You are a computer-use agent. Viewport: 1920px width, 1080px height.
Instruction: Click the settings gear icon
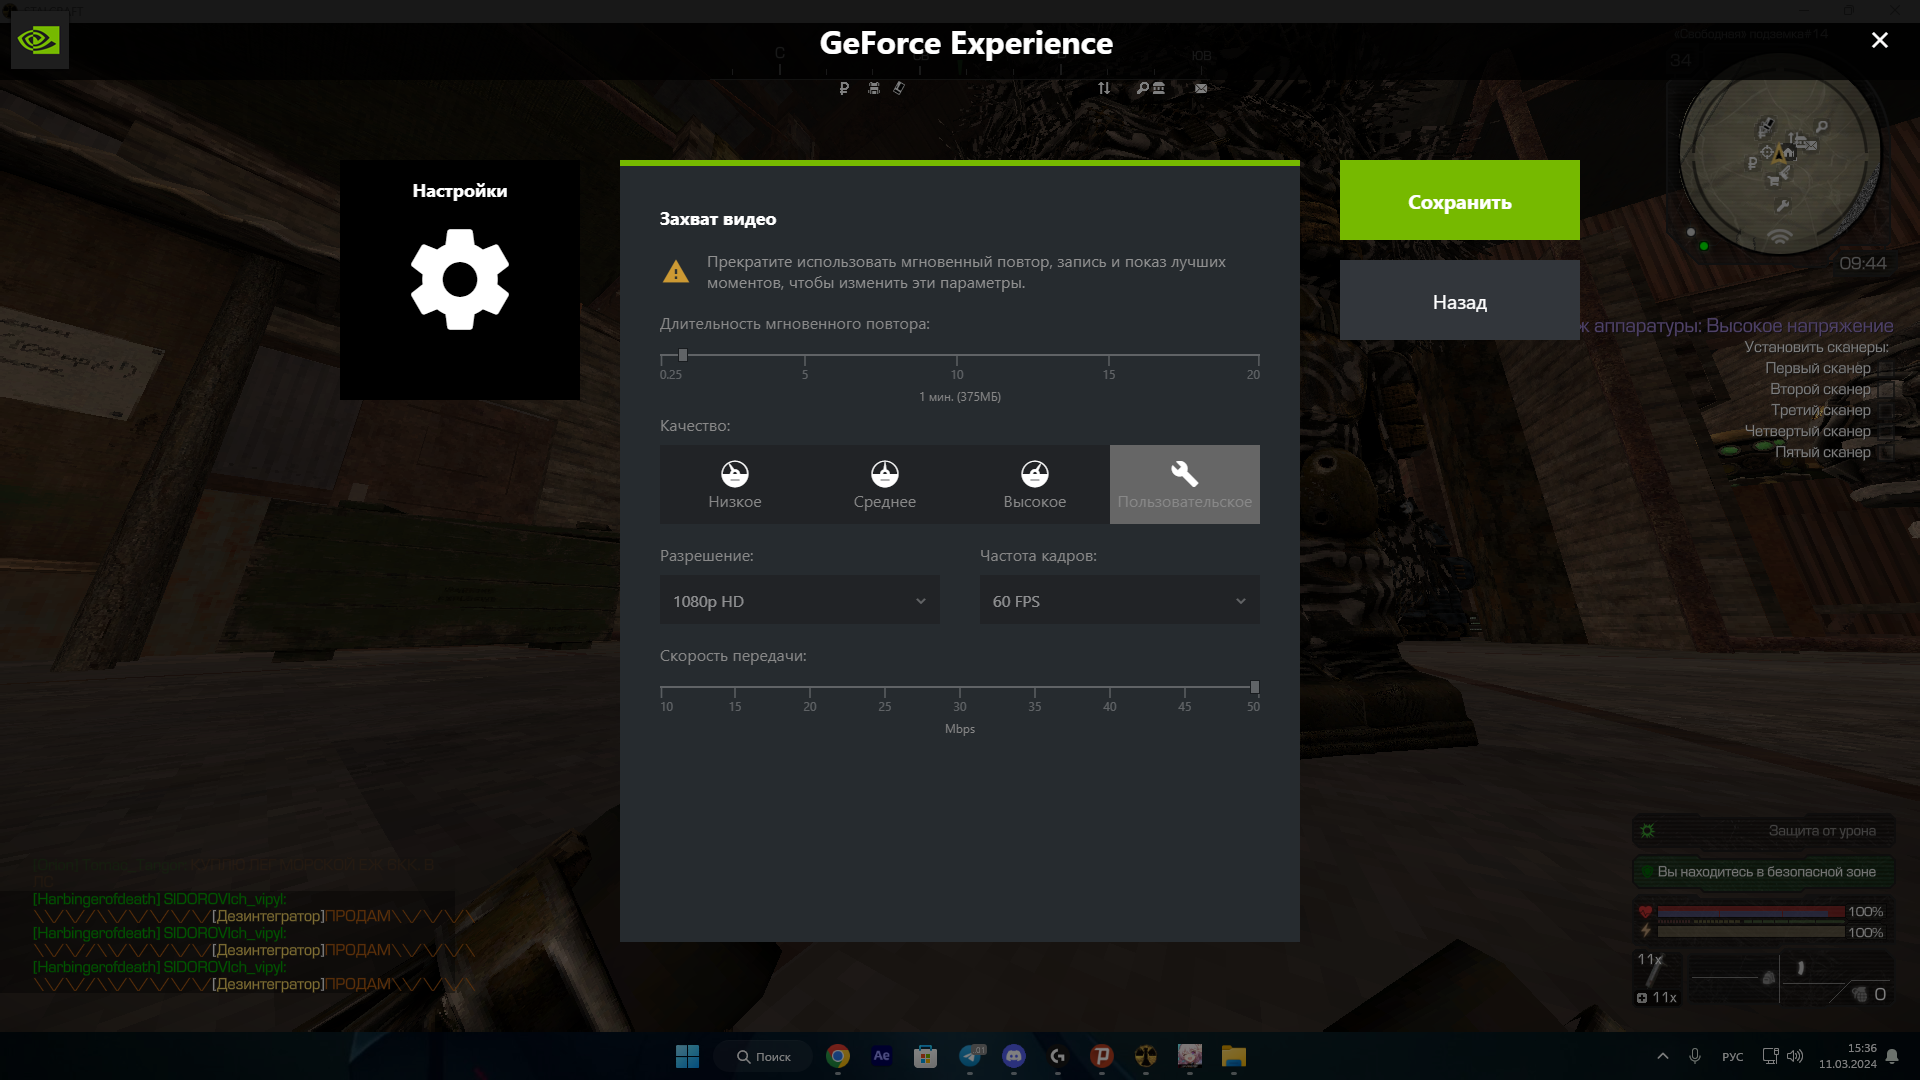tap(460, 279)
